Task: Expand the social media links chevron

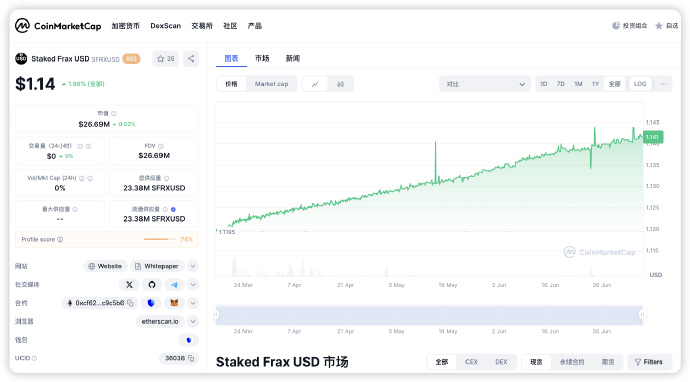Action: tap(193, 285)
